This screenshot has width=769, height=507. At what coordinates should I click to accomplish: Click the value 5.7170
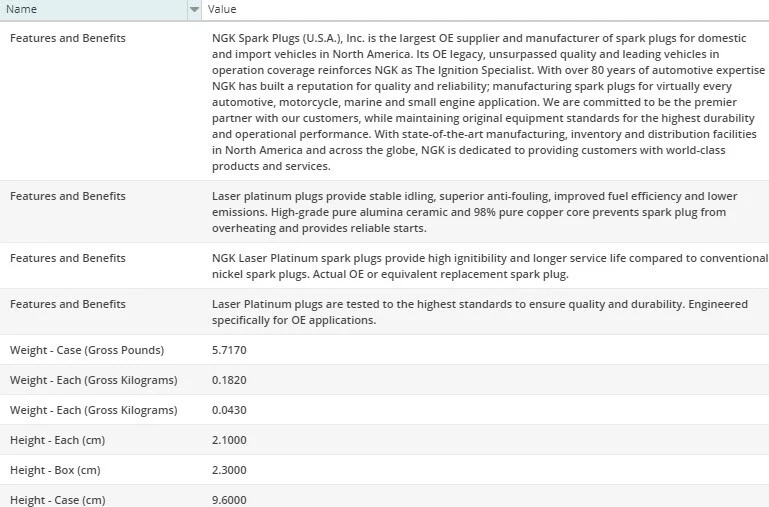tap(229, 350)
